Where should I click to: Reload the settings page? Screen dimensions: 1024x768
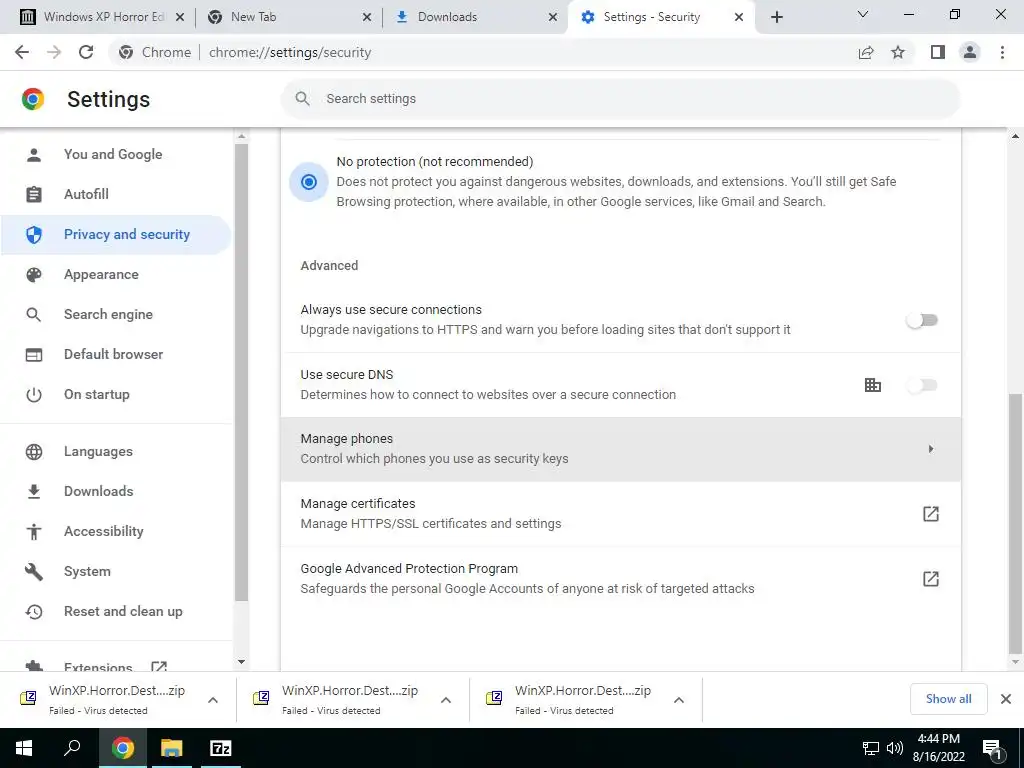pos(86,52)
